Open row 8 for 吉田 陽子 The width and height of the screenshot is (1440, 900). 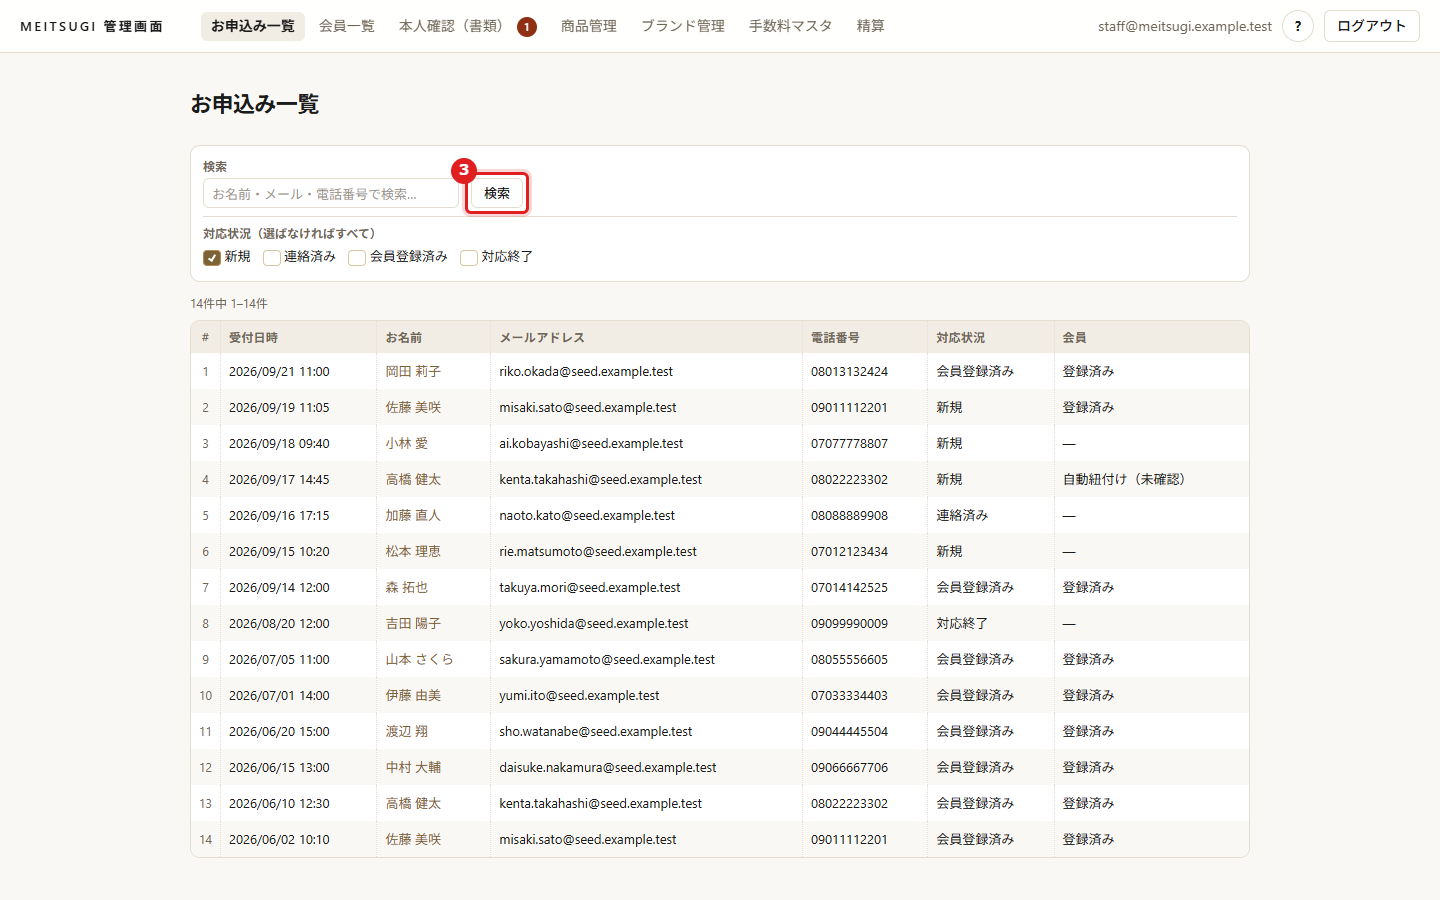coord(720,623)
